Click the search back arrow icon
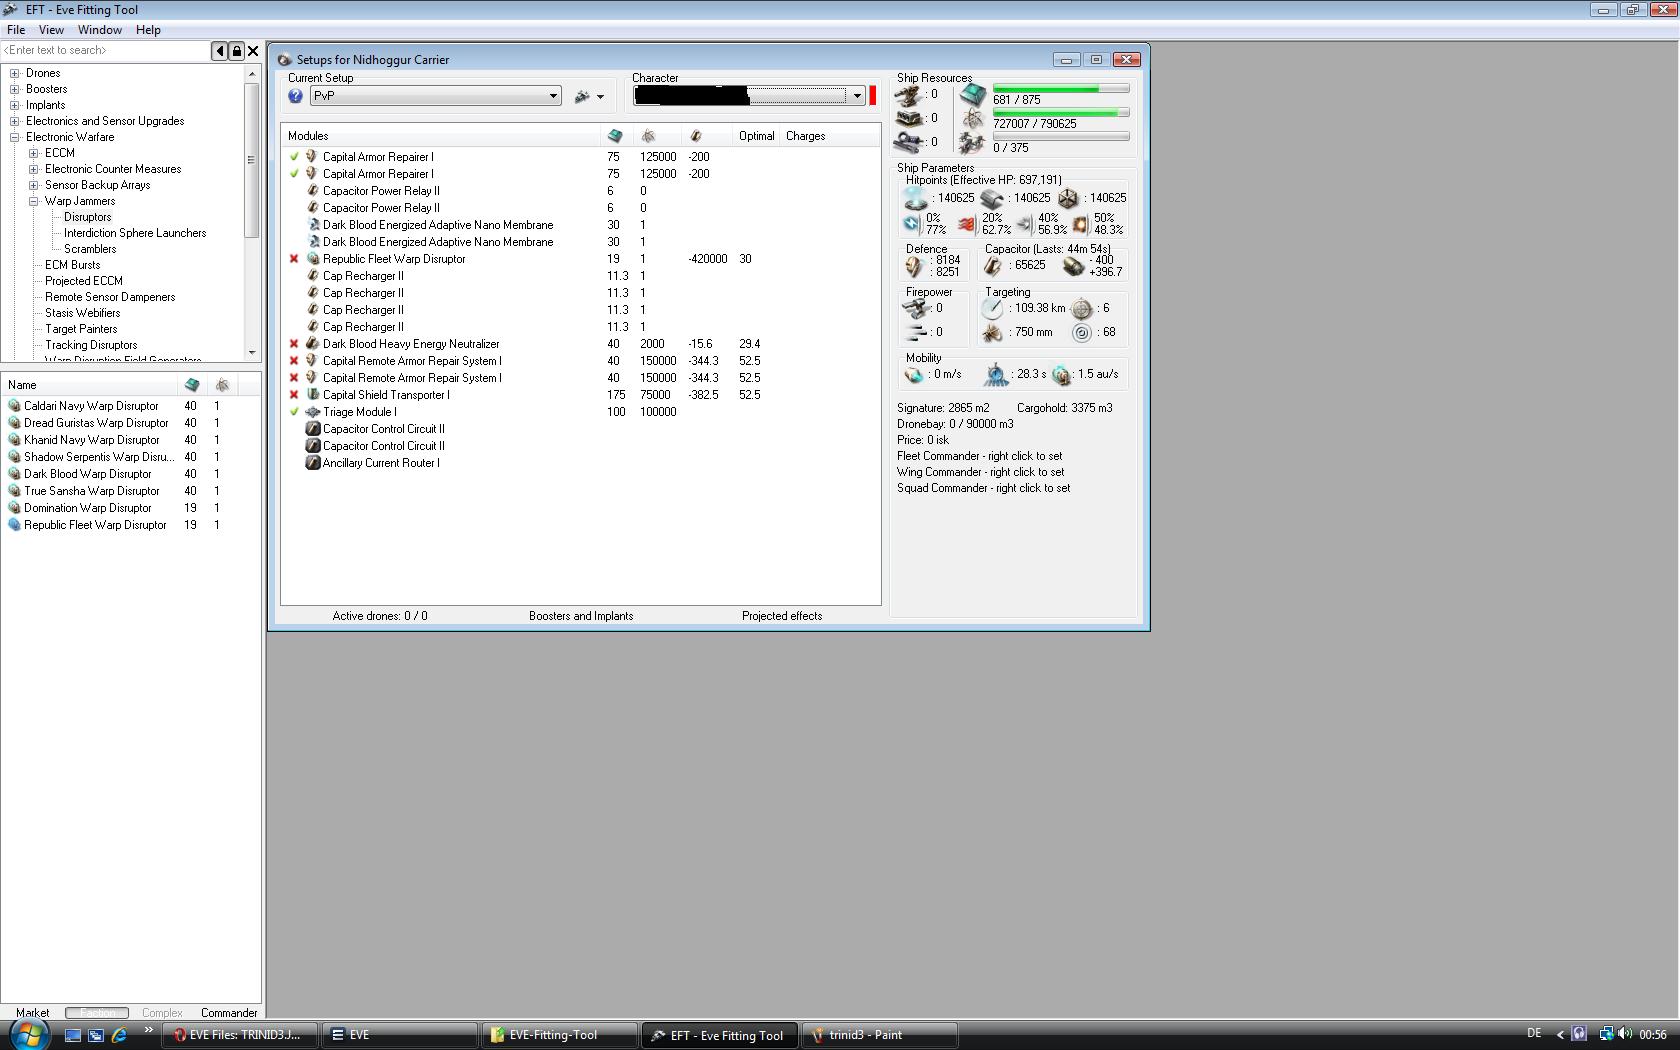Viewport: 1680px width, 1050px height. click(220, 50)
